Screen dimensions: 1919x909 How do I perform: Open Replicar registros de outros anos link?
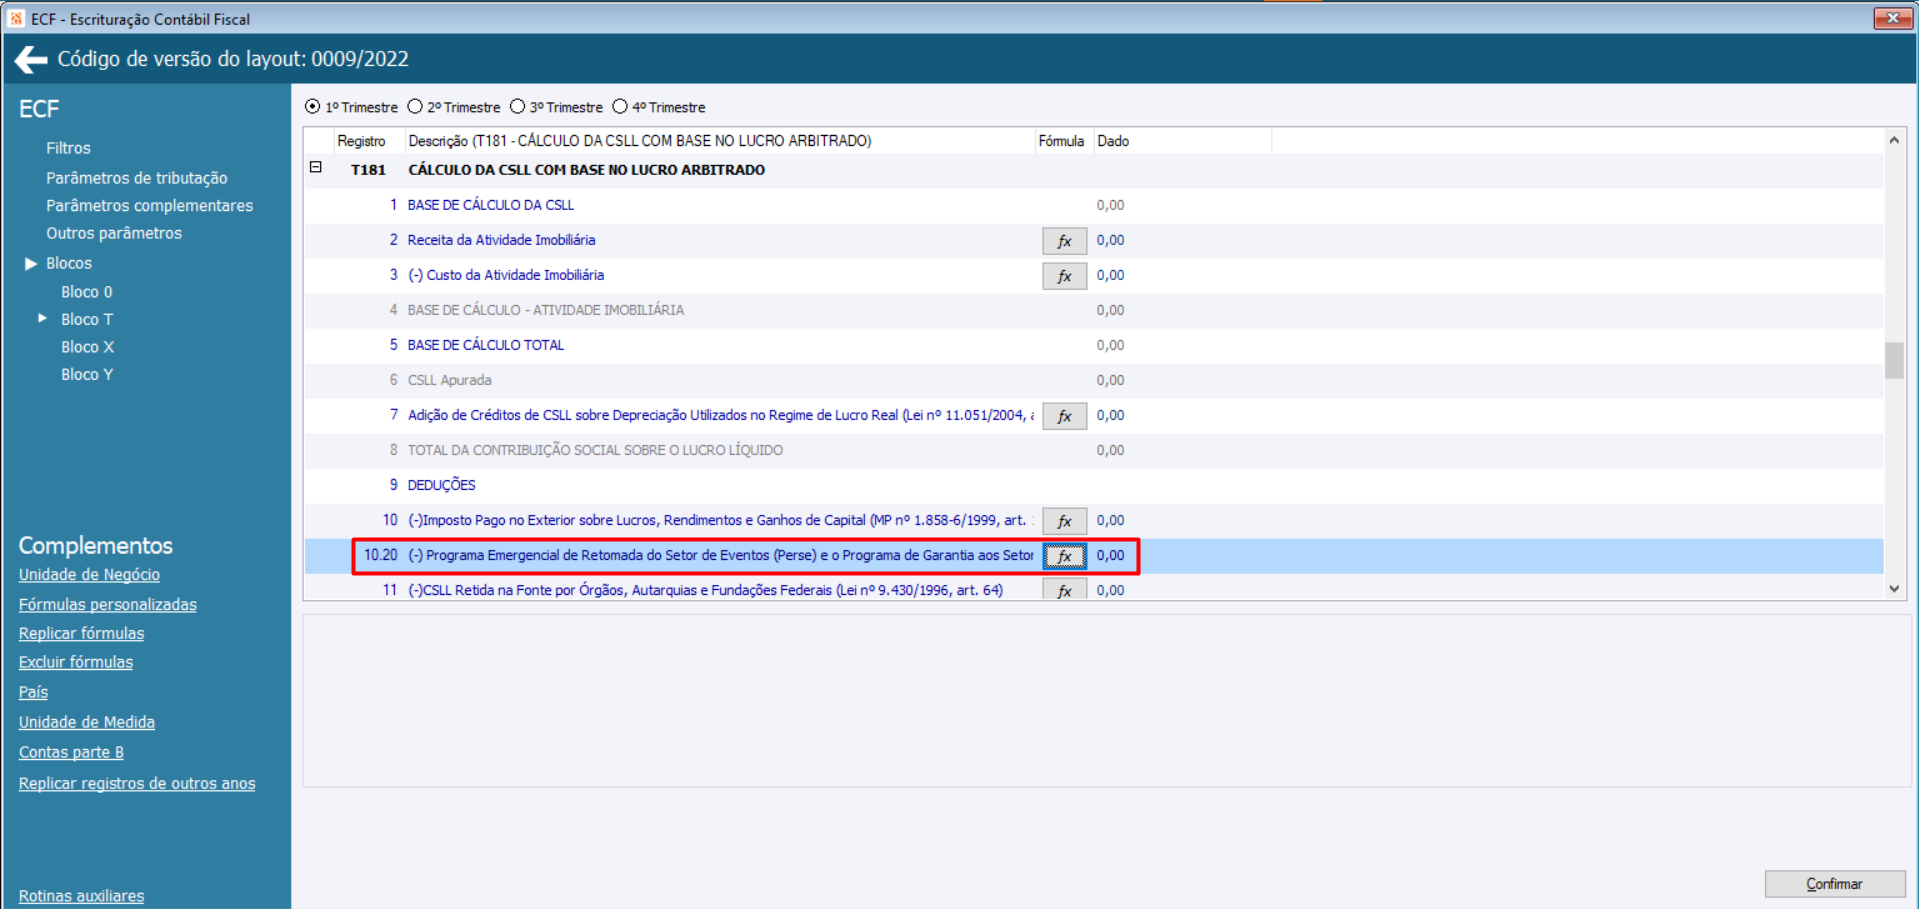click(x=136, y=783)
